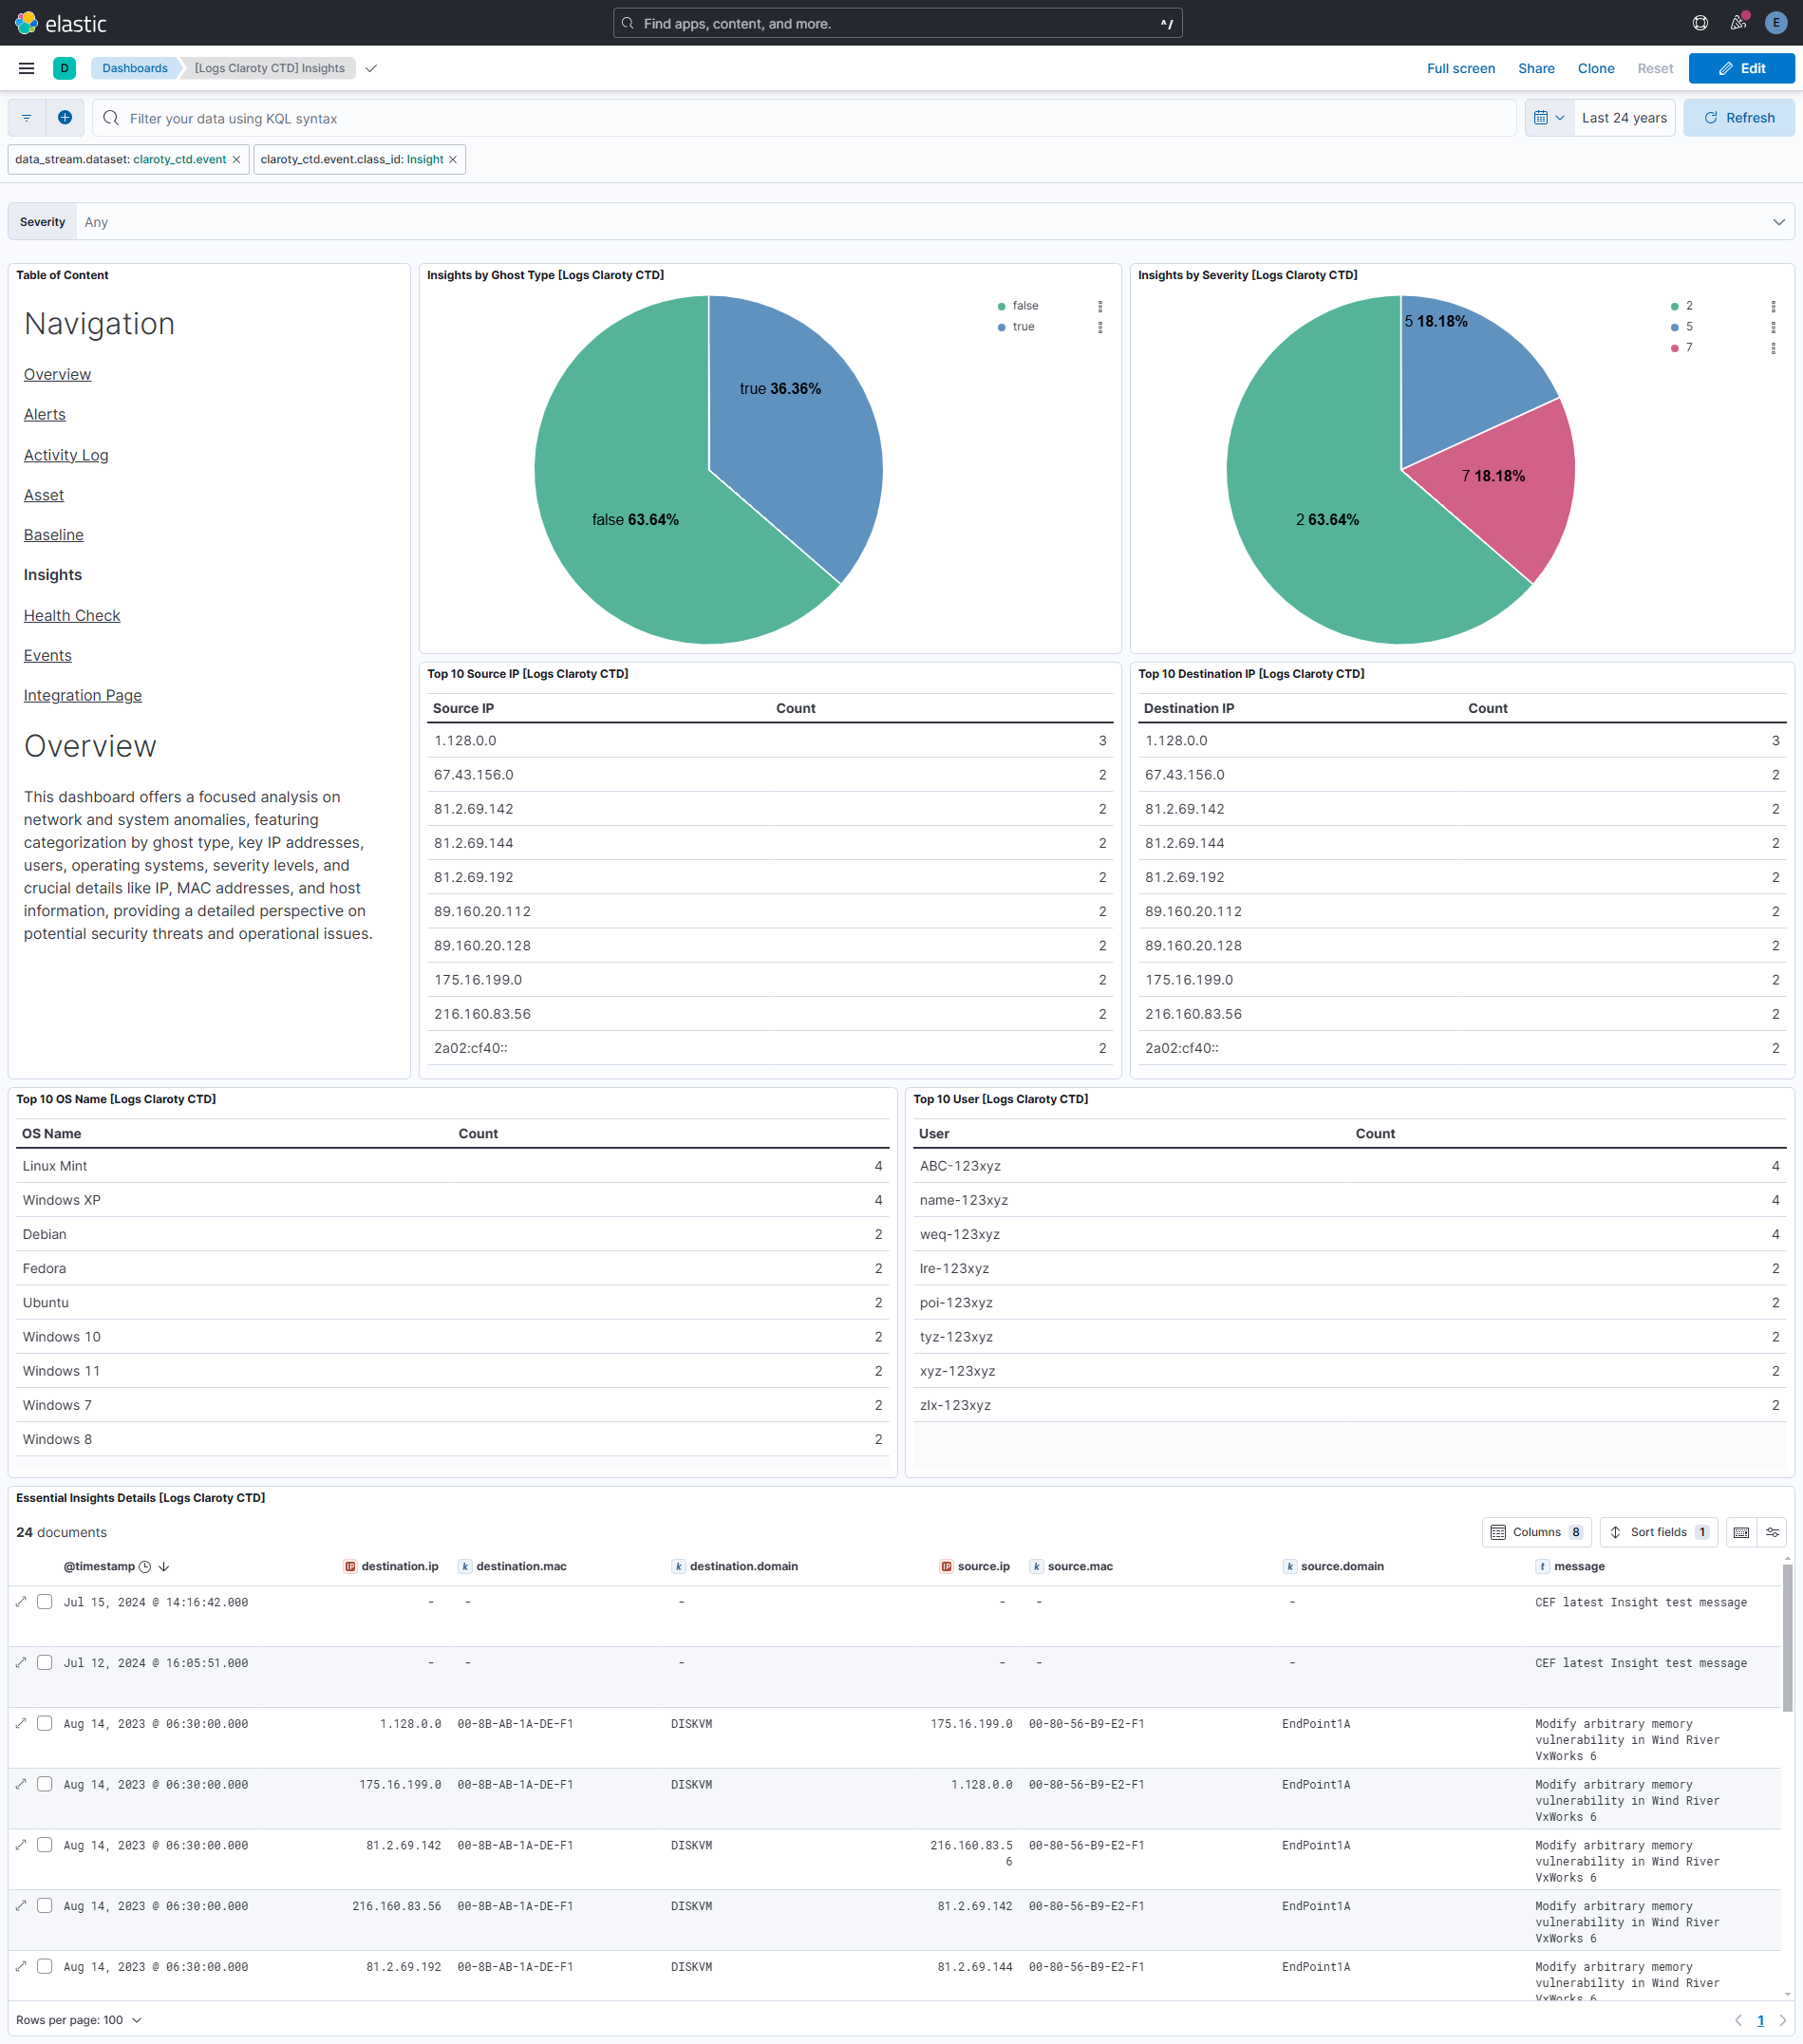Open the main navigation hamburger menu

(26, 68)
